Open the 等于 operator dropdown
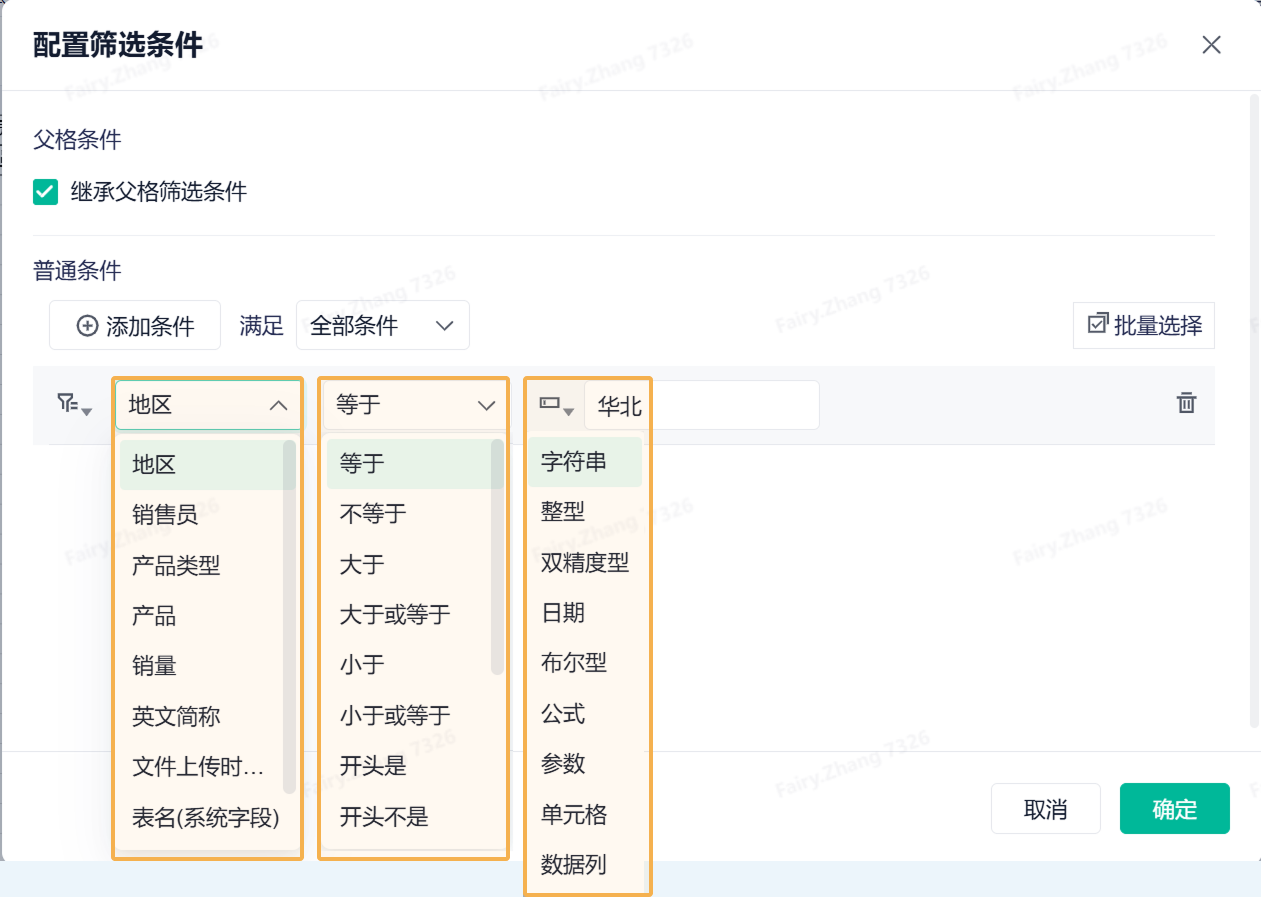The width and height of the screenshot is (1261, 897). point(486,405)
